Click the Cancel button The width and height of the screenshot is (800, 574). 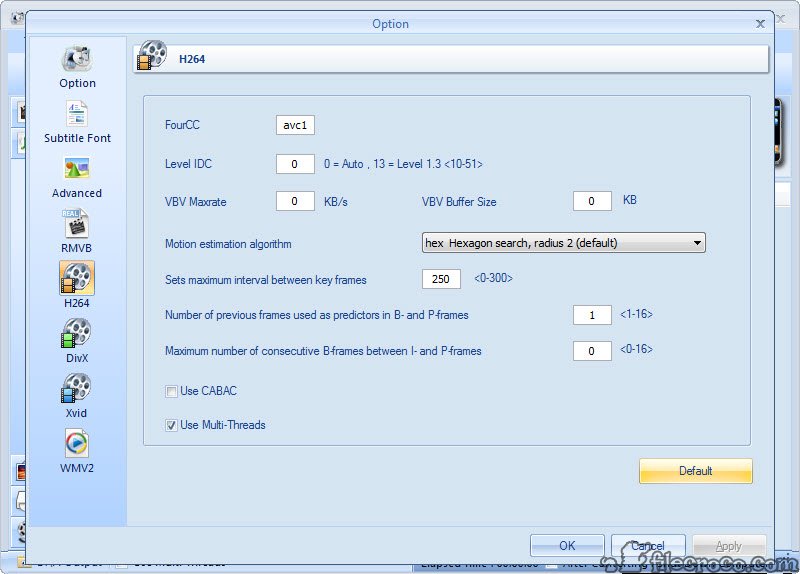[x=648, y=545]
